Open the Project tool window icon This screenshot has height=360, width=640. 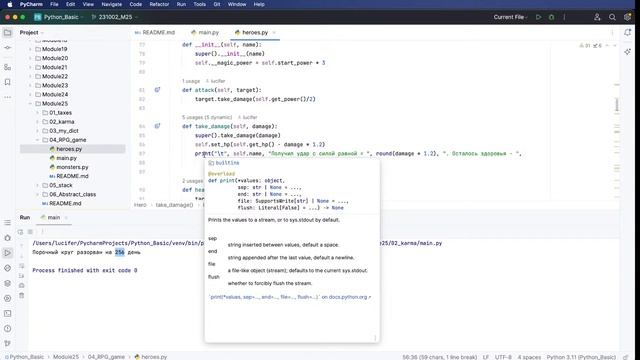(7, 33)
